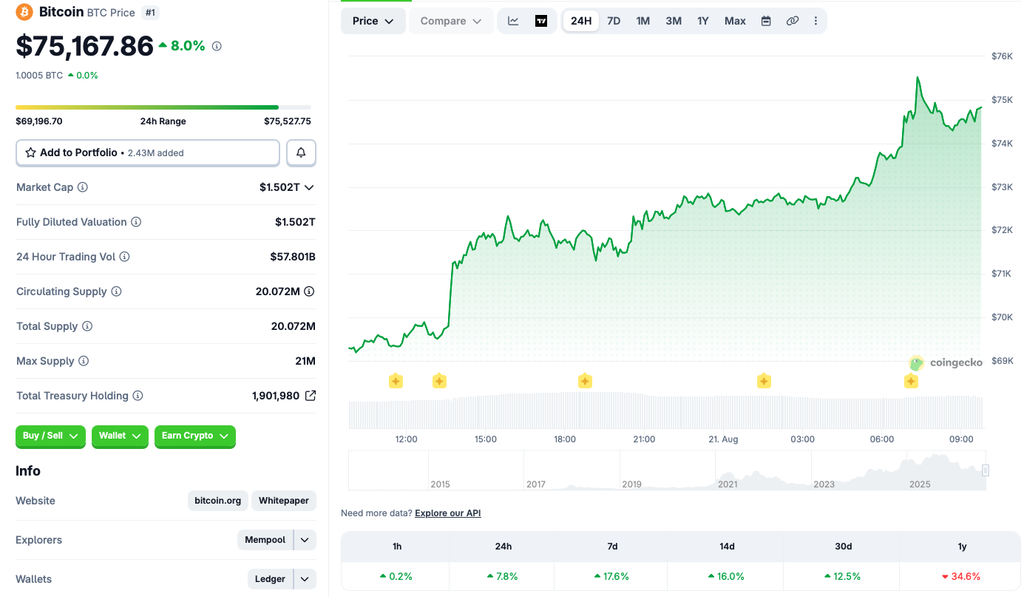Open the info icon next to 20.072M circulating value
Viewport: 1024px width, 597px height.
coord(310,291)
